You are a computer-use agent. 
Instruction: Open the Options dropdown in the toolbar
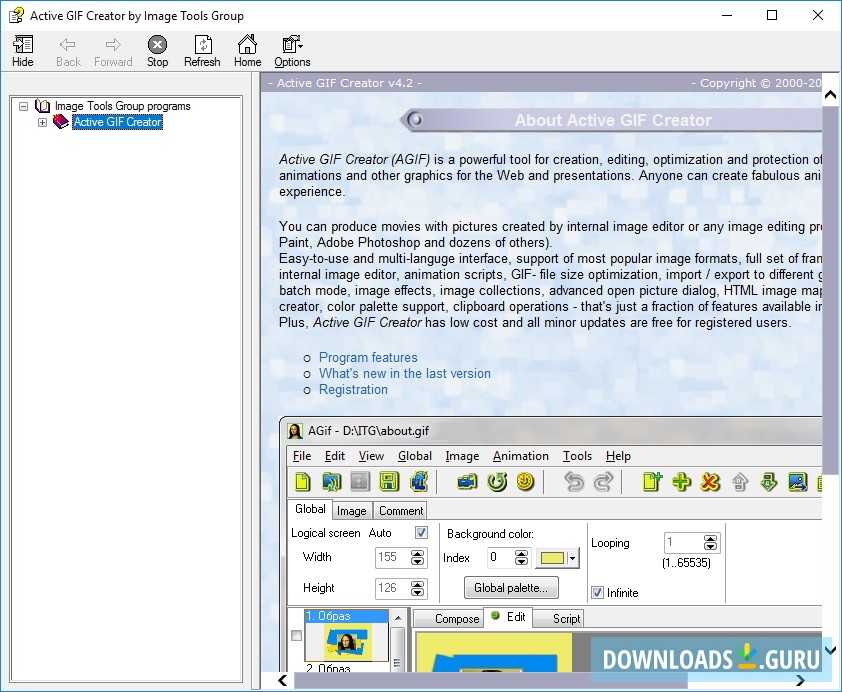tap(292, 45)
